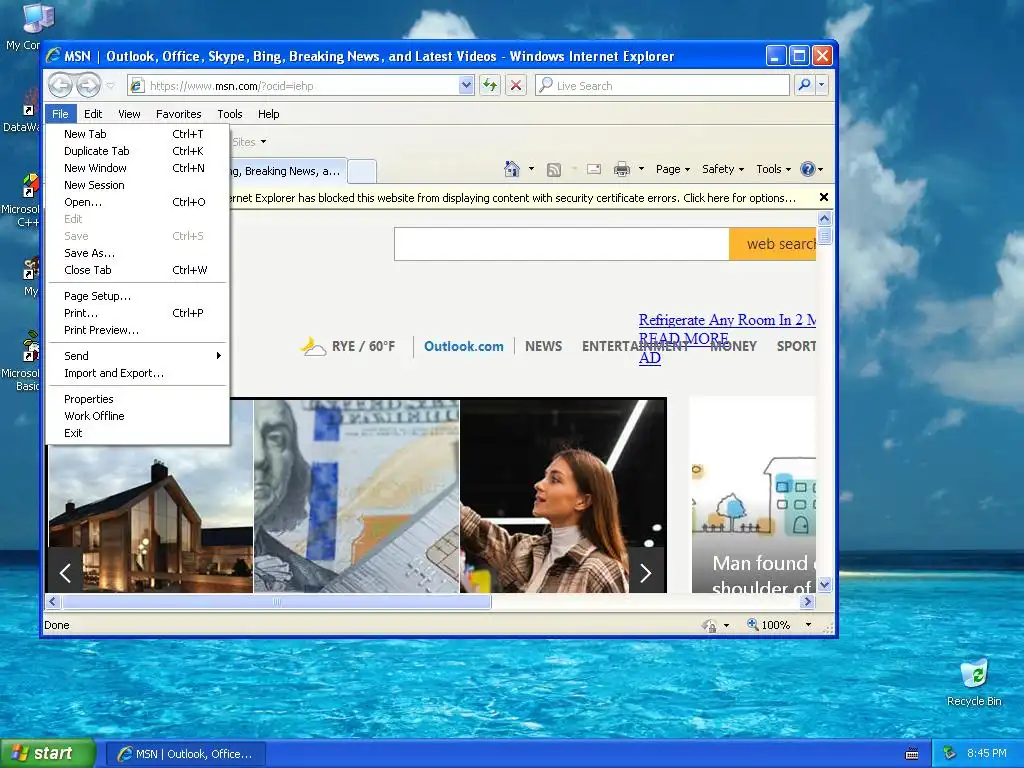Click the weather icon beside RYE
This screenshot has height=768, width=1024.
click(313, 346)
